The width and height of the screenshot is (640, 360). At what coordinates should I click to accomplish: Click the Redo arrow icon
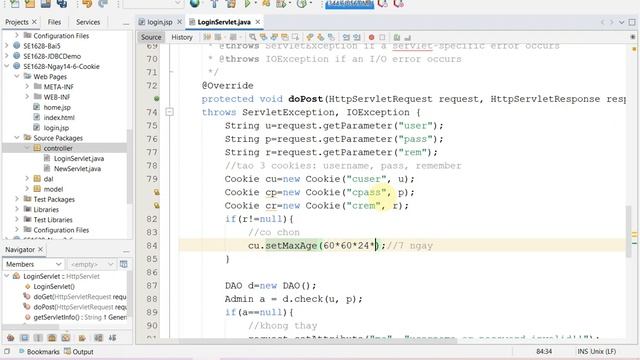(x=103, y=4)
